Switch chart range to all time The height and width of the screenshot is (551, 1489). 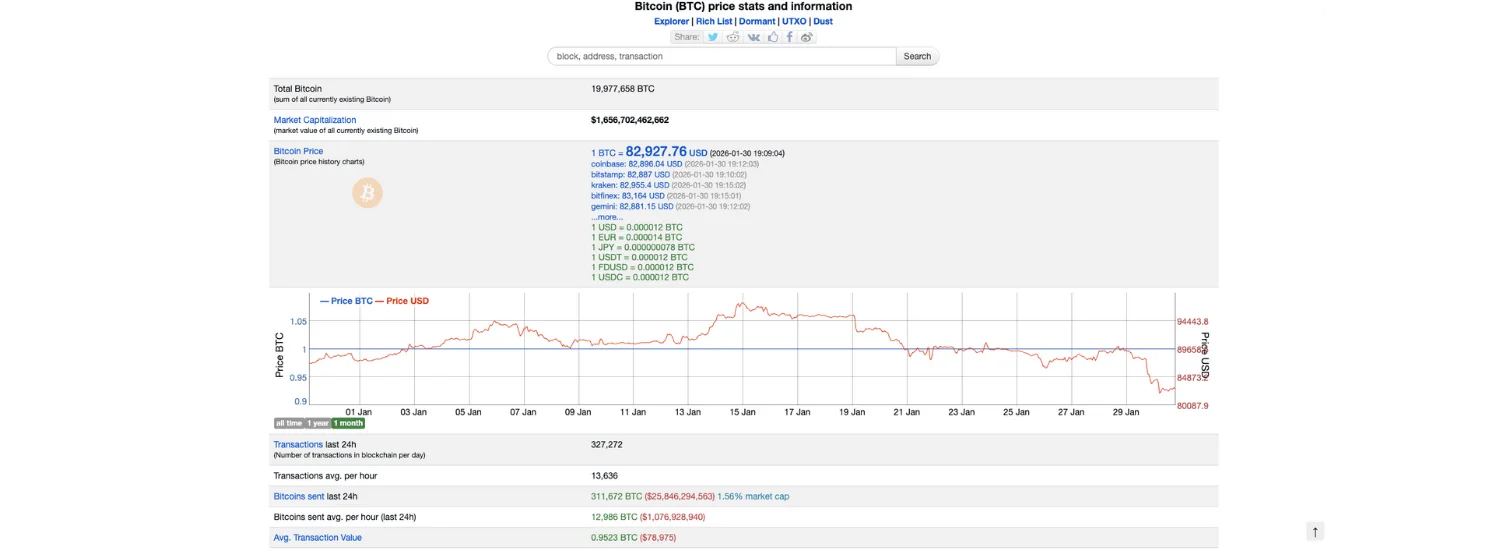(288, 423)
